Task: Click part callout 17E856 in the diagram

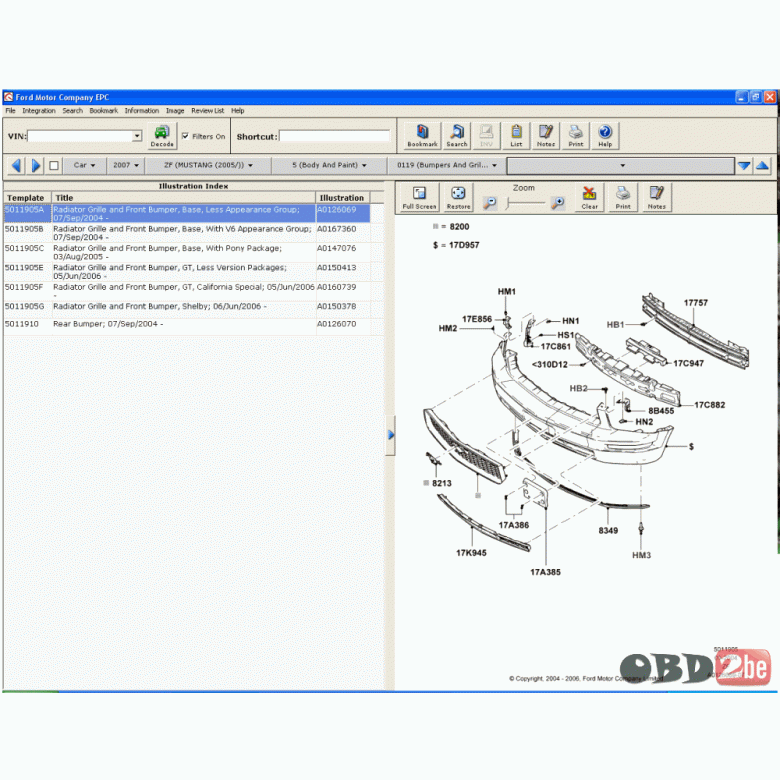Action: [477, 319]
